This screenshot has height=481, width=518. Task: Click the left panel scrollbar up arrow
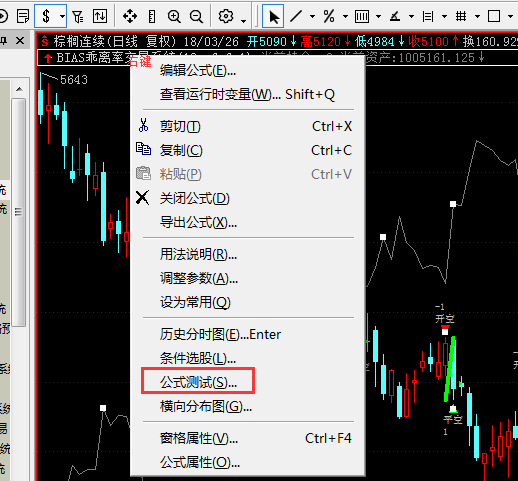coord(19,89)
